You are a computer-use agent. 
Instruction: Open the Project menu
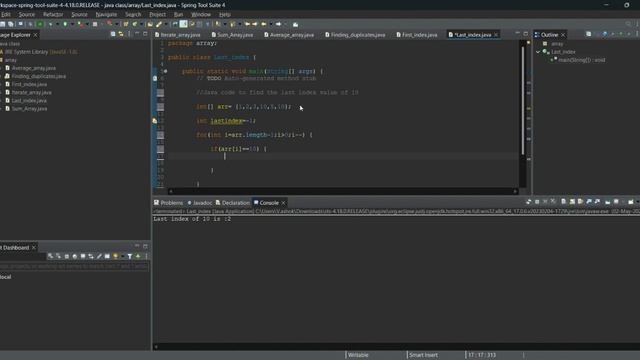[157, 14]
